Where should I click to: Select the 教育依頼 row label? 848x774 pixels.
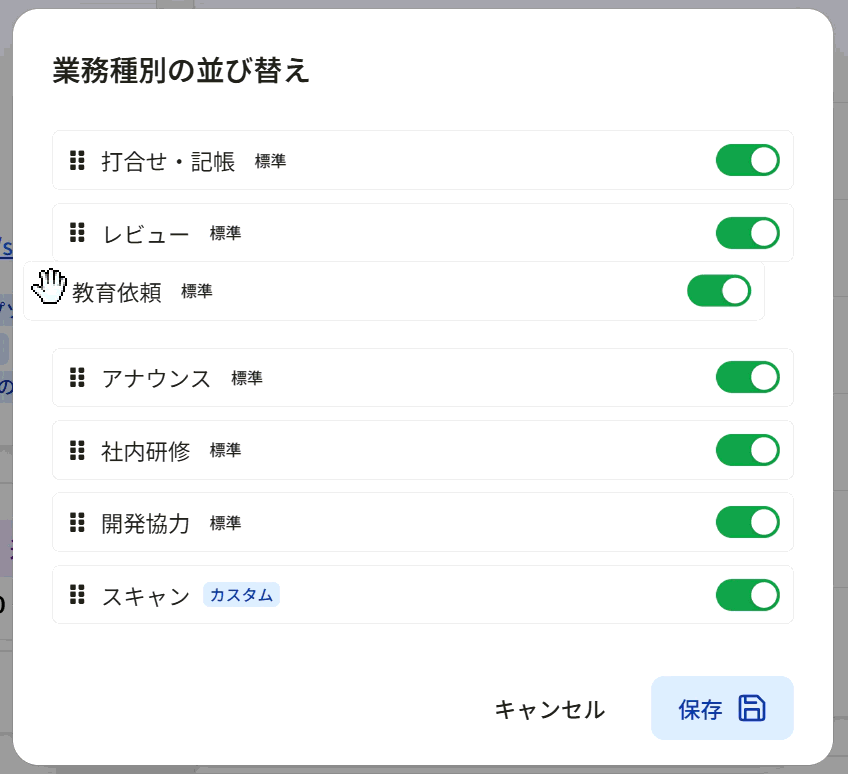tap(117, 292)
